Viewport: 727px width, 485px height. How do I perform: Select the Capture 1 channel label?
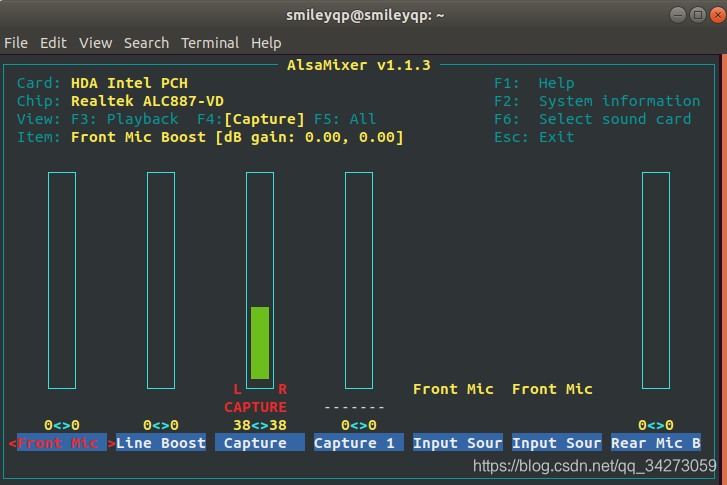click(359, 443)
